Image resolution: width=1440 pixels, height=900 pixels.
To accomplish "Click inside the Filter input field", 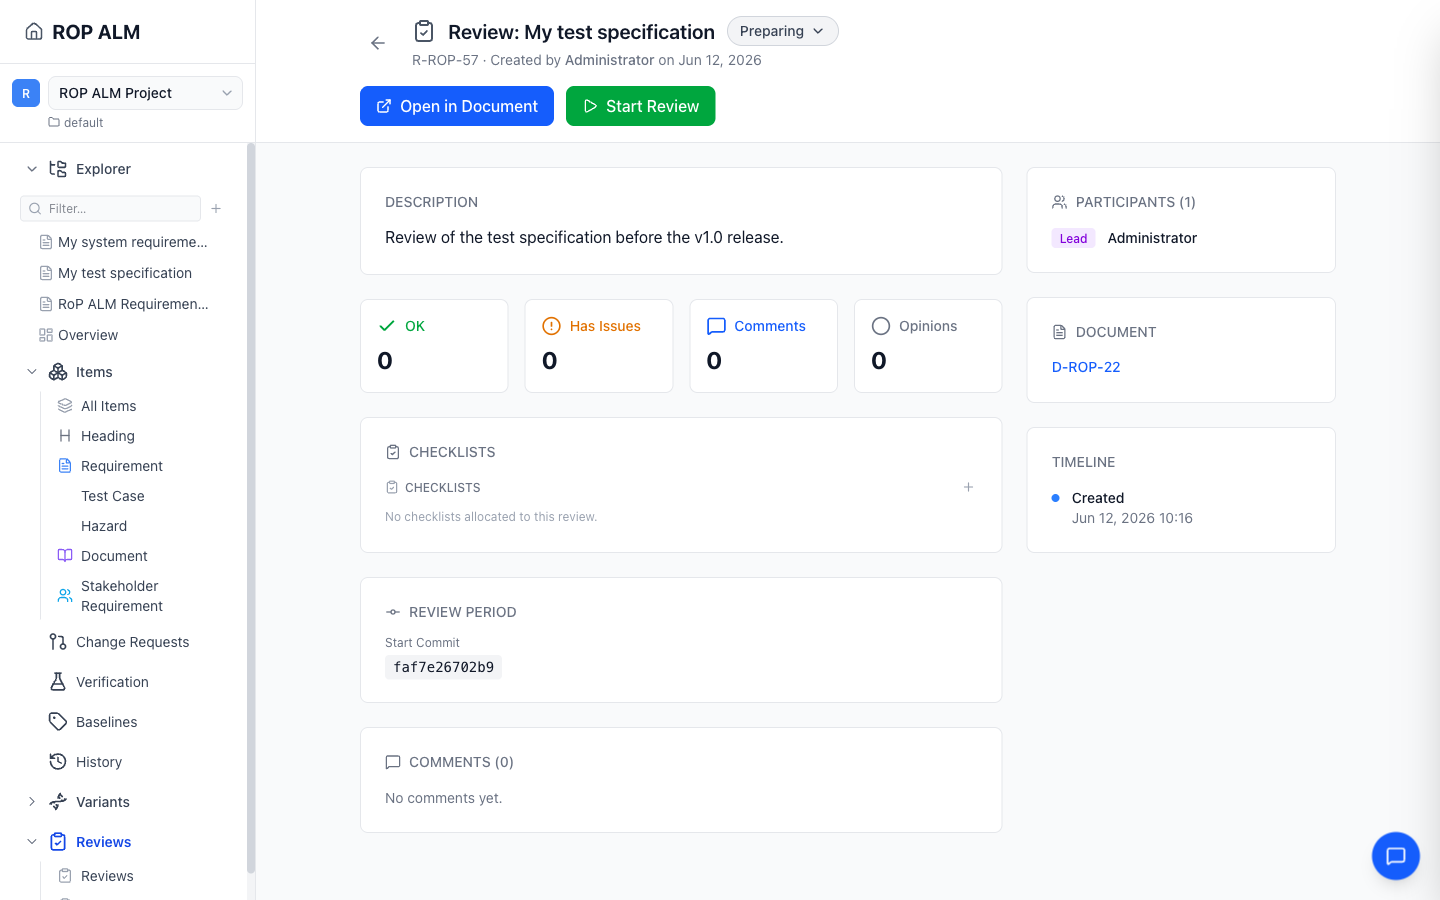I will pyautogui.click(x=111, y=208).
